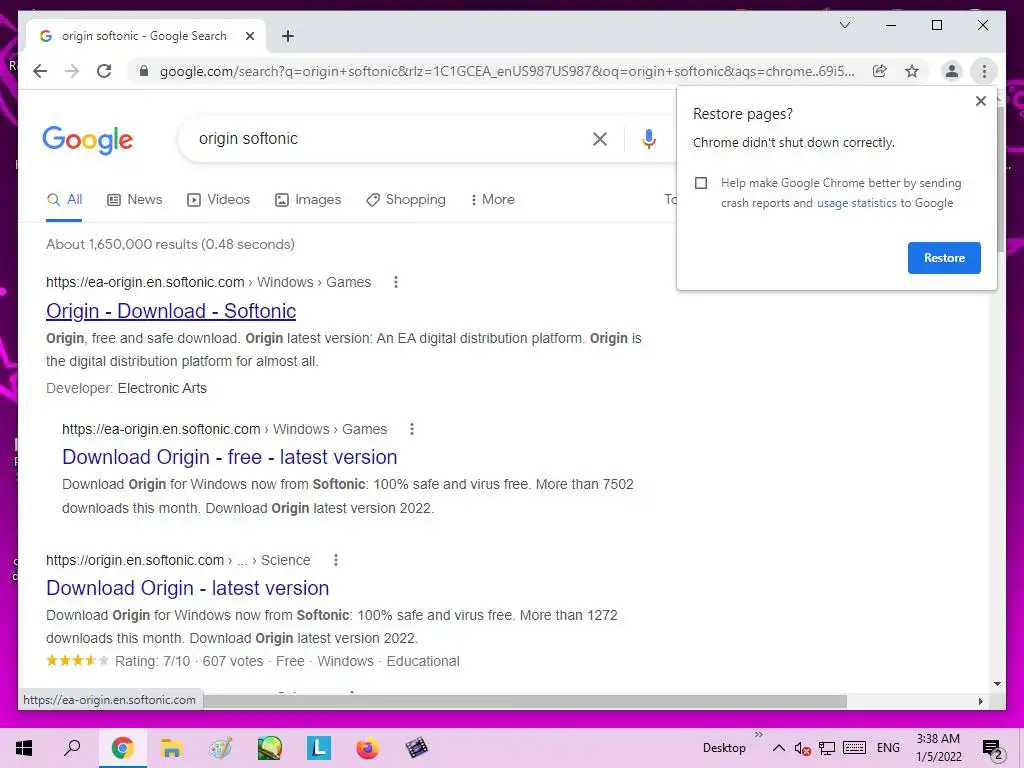Screen dimensions: 1024x768
Task: Switch to Videos results
Action: click(219, 200)
